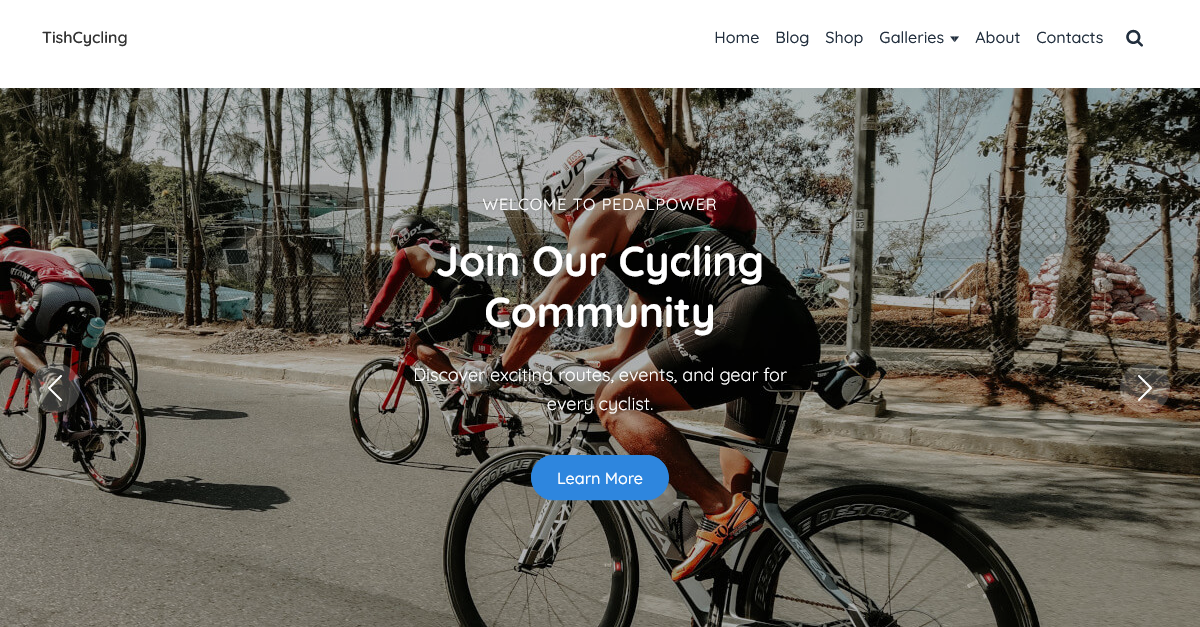Open the About page
Screen dimensions: 1200x627
click(997, 38)
